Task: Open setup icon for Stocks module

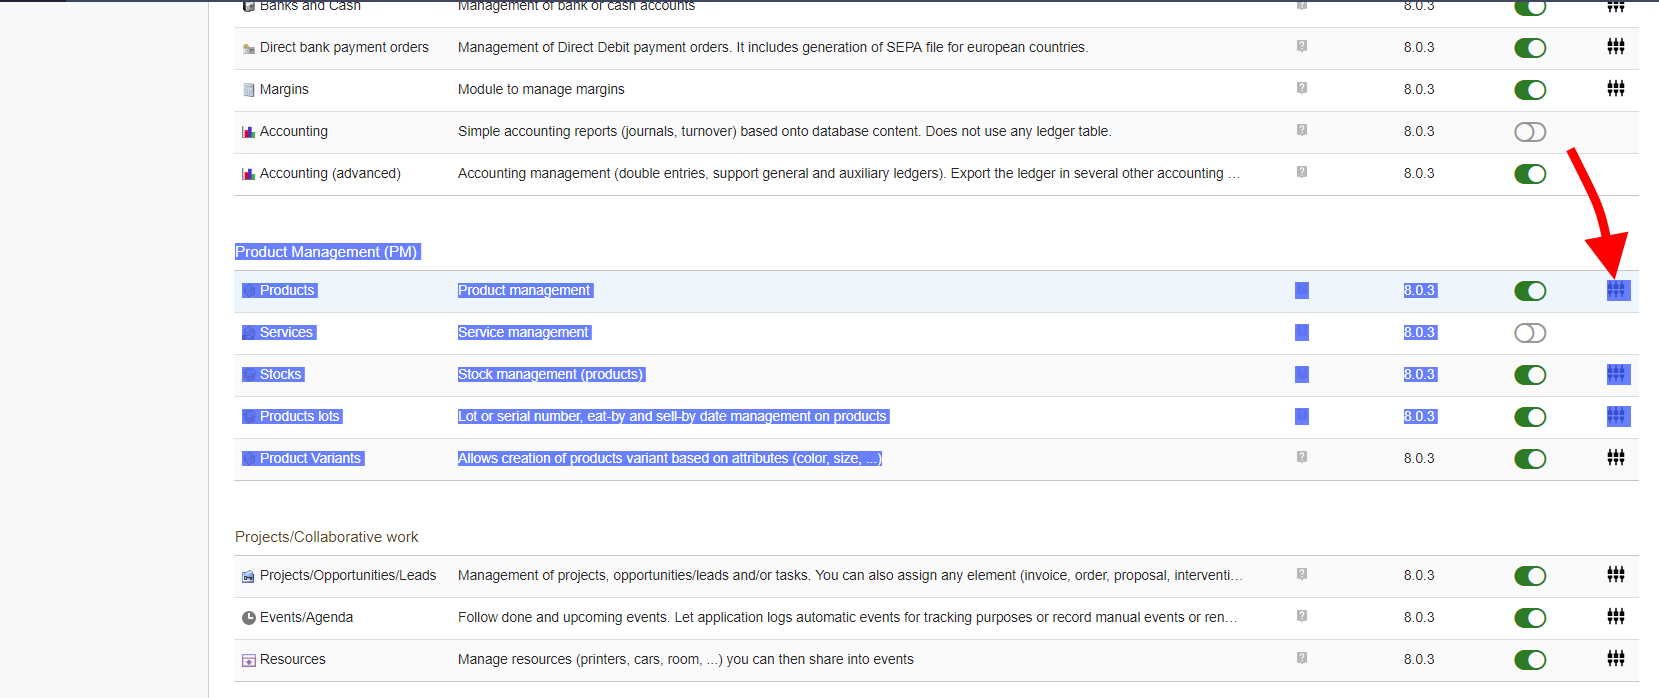Action: tap(1616, 374)
